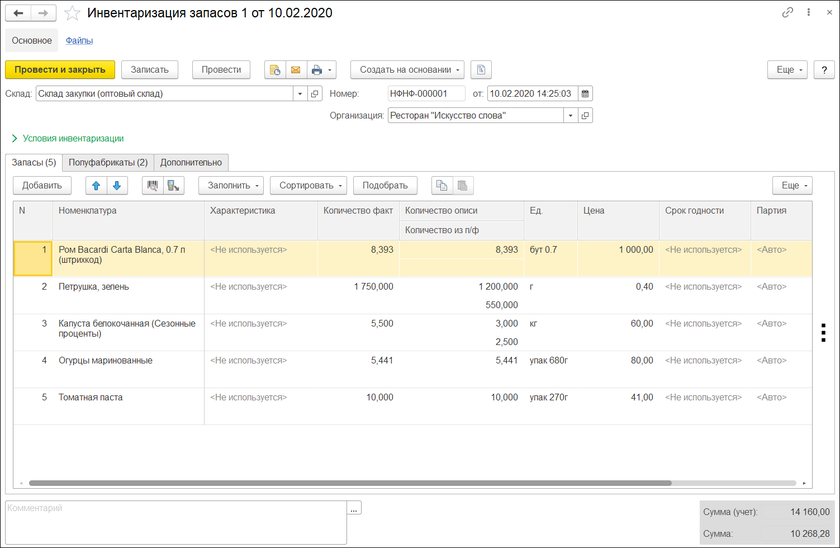Click the question mark help button
The height and width of the screenshot is (548, 840).
(824, 70)
